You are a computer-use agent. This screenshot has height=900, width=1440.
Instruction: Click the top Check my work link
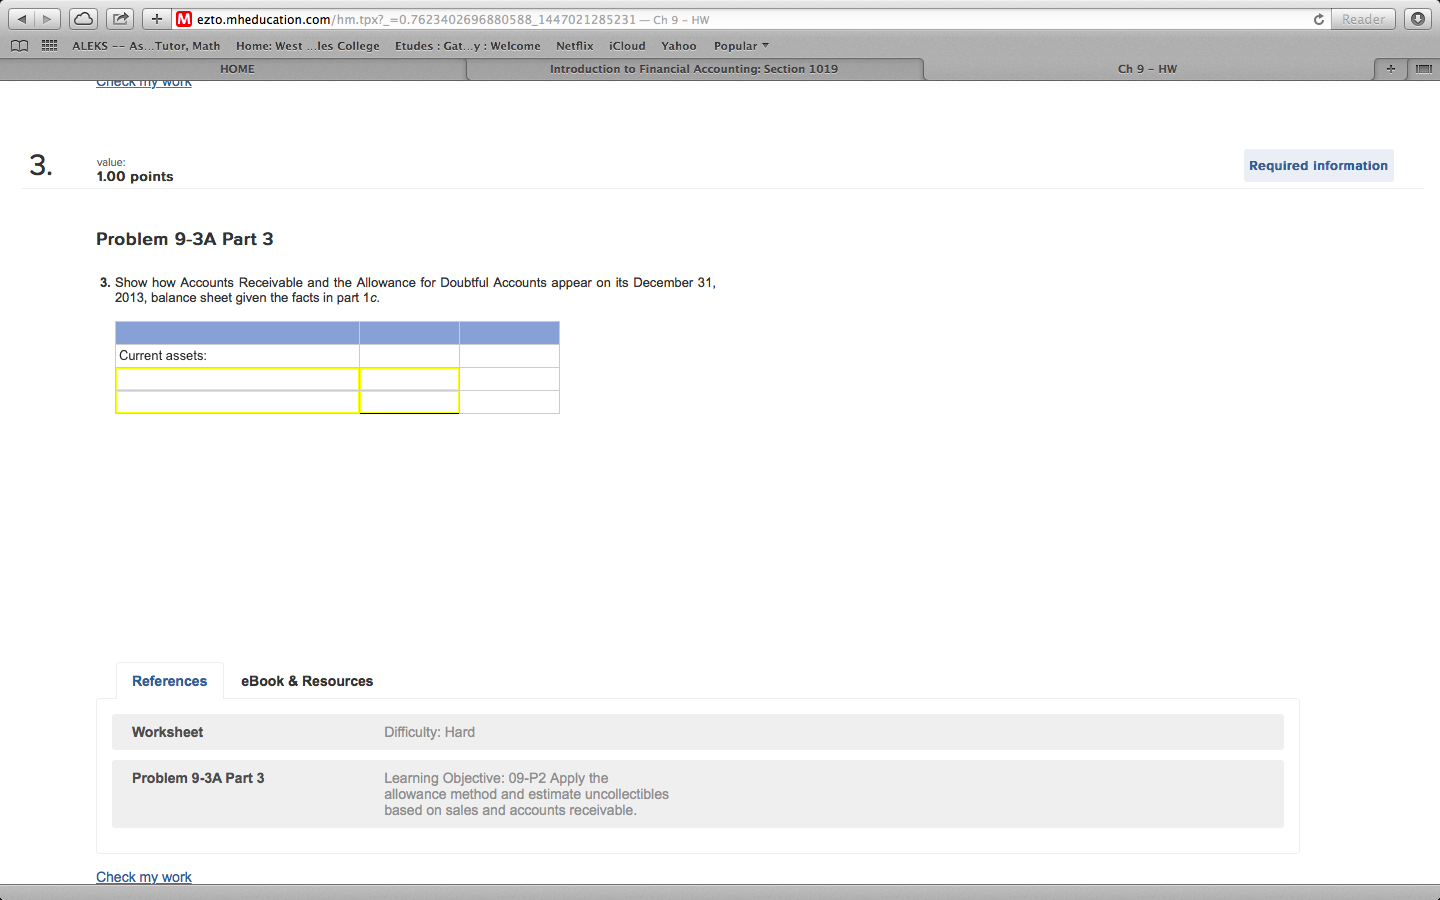tap(144, 83)
